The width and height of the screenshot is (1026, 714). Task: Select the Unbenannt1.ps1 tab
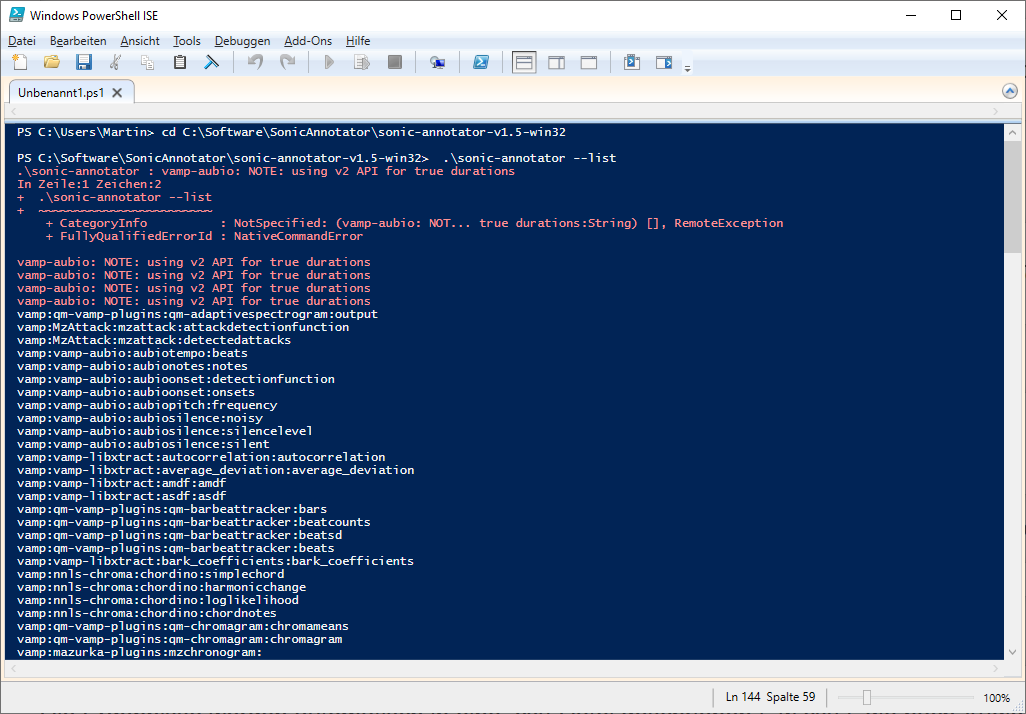pos(60,90)
